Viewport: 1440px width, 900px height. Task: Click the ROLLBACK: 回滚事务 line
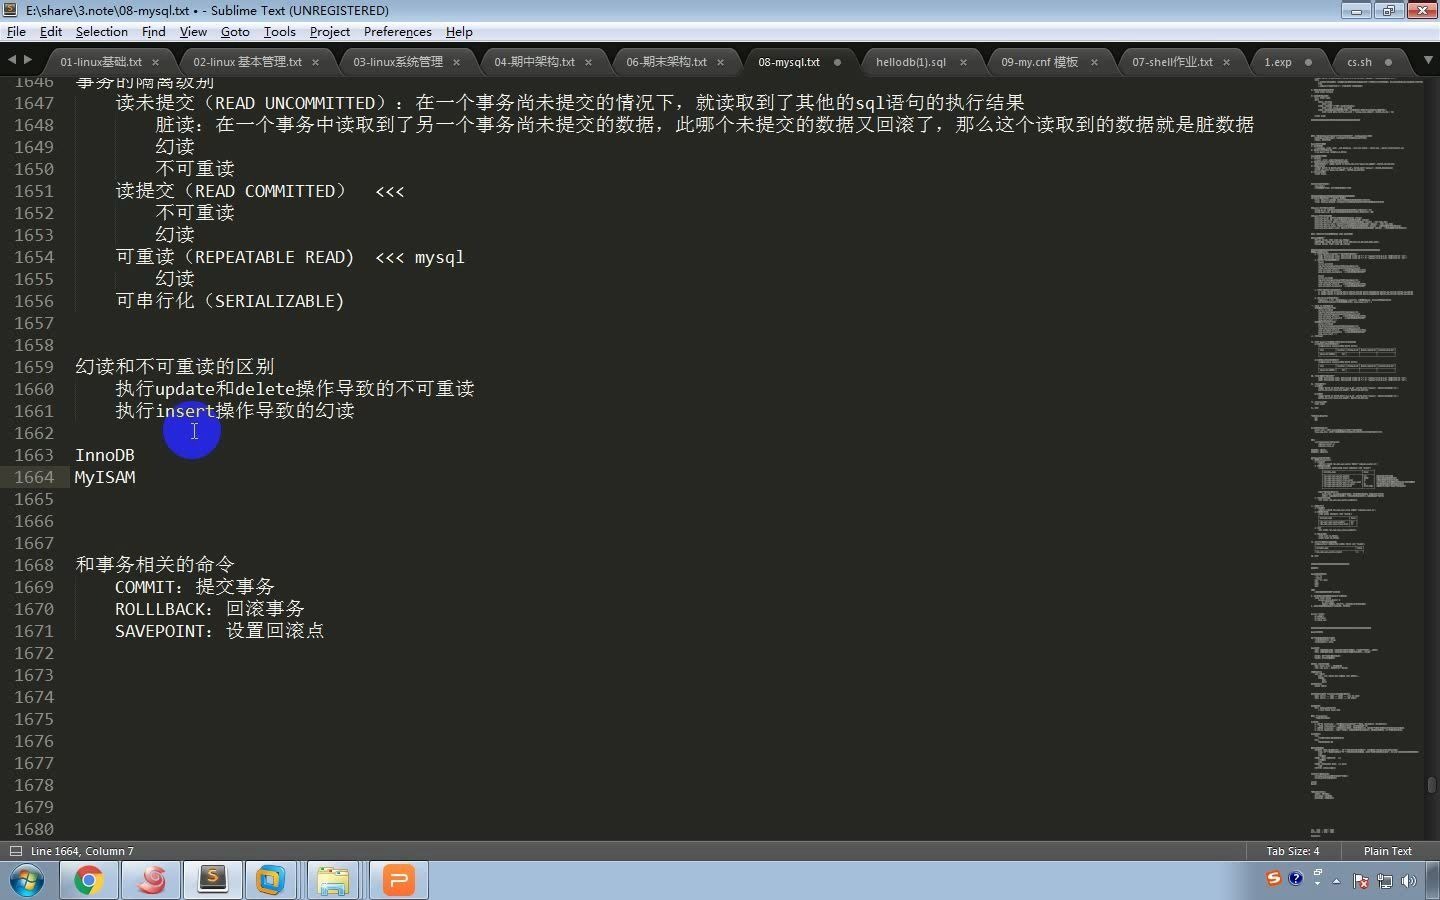point(210,609)
